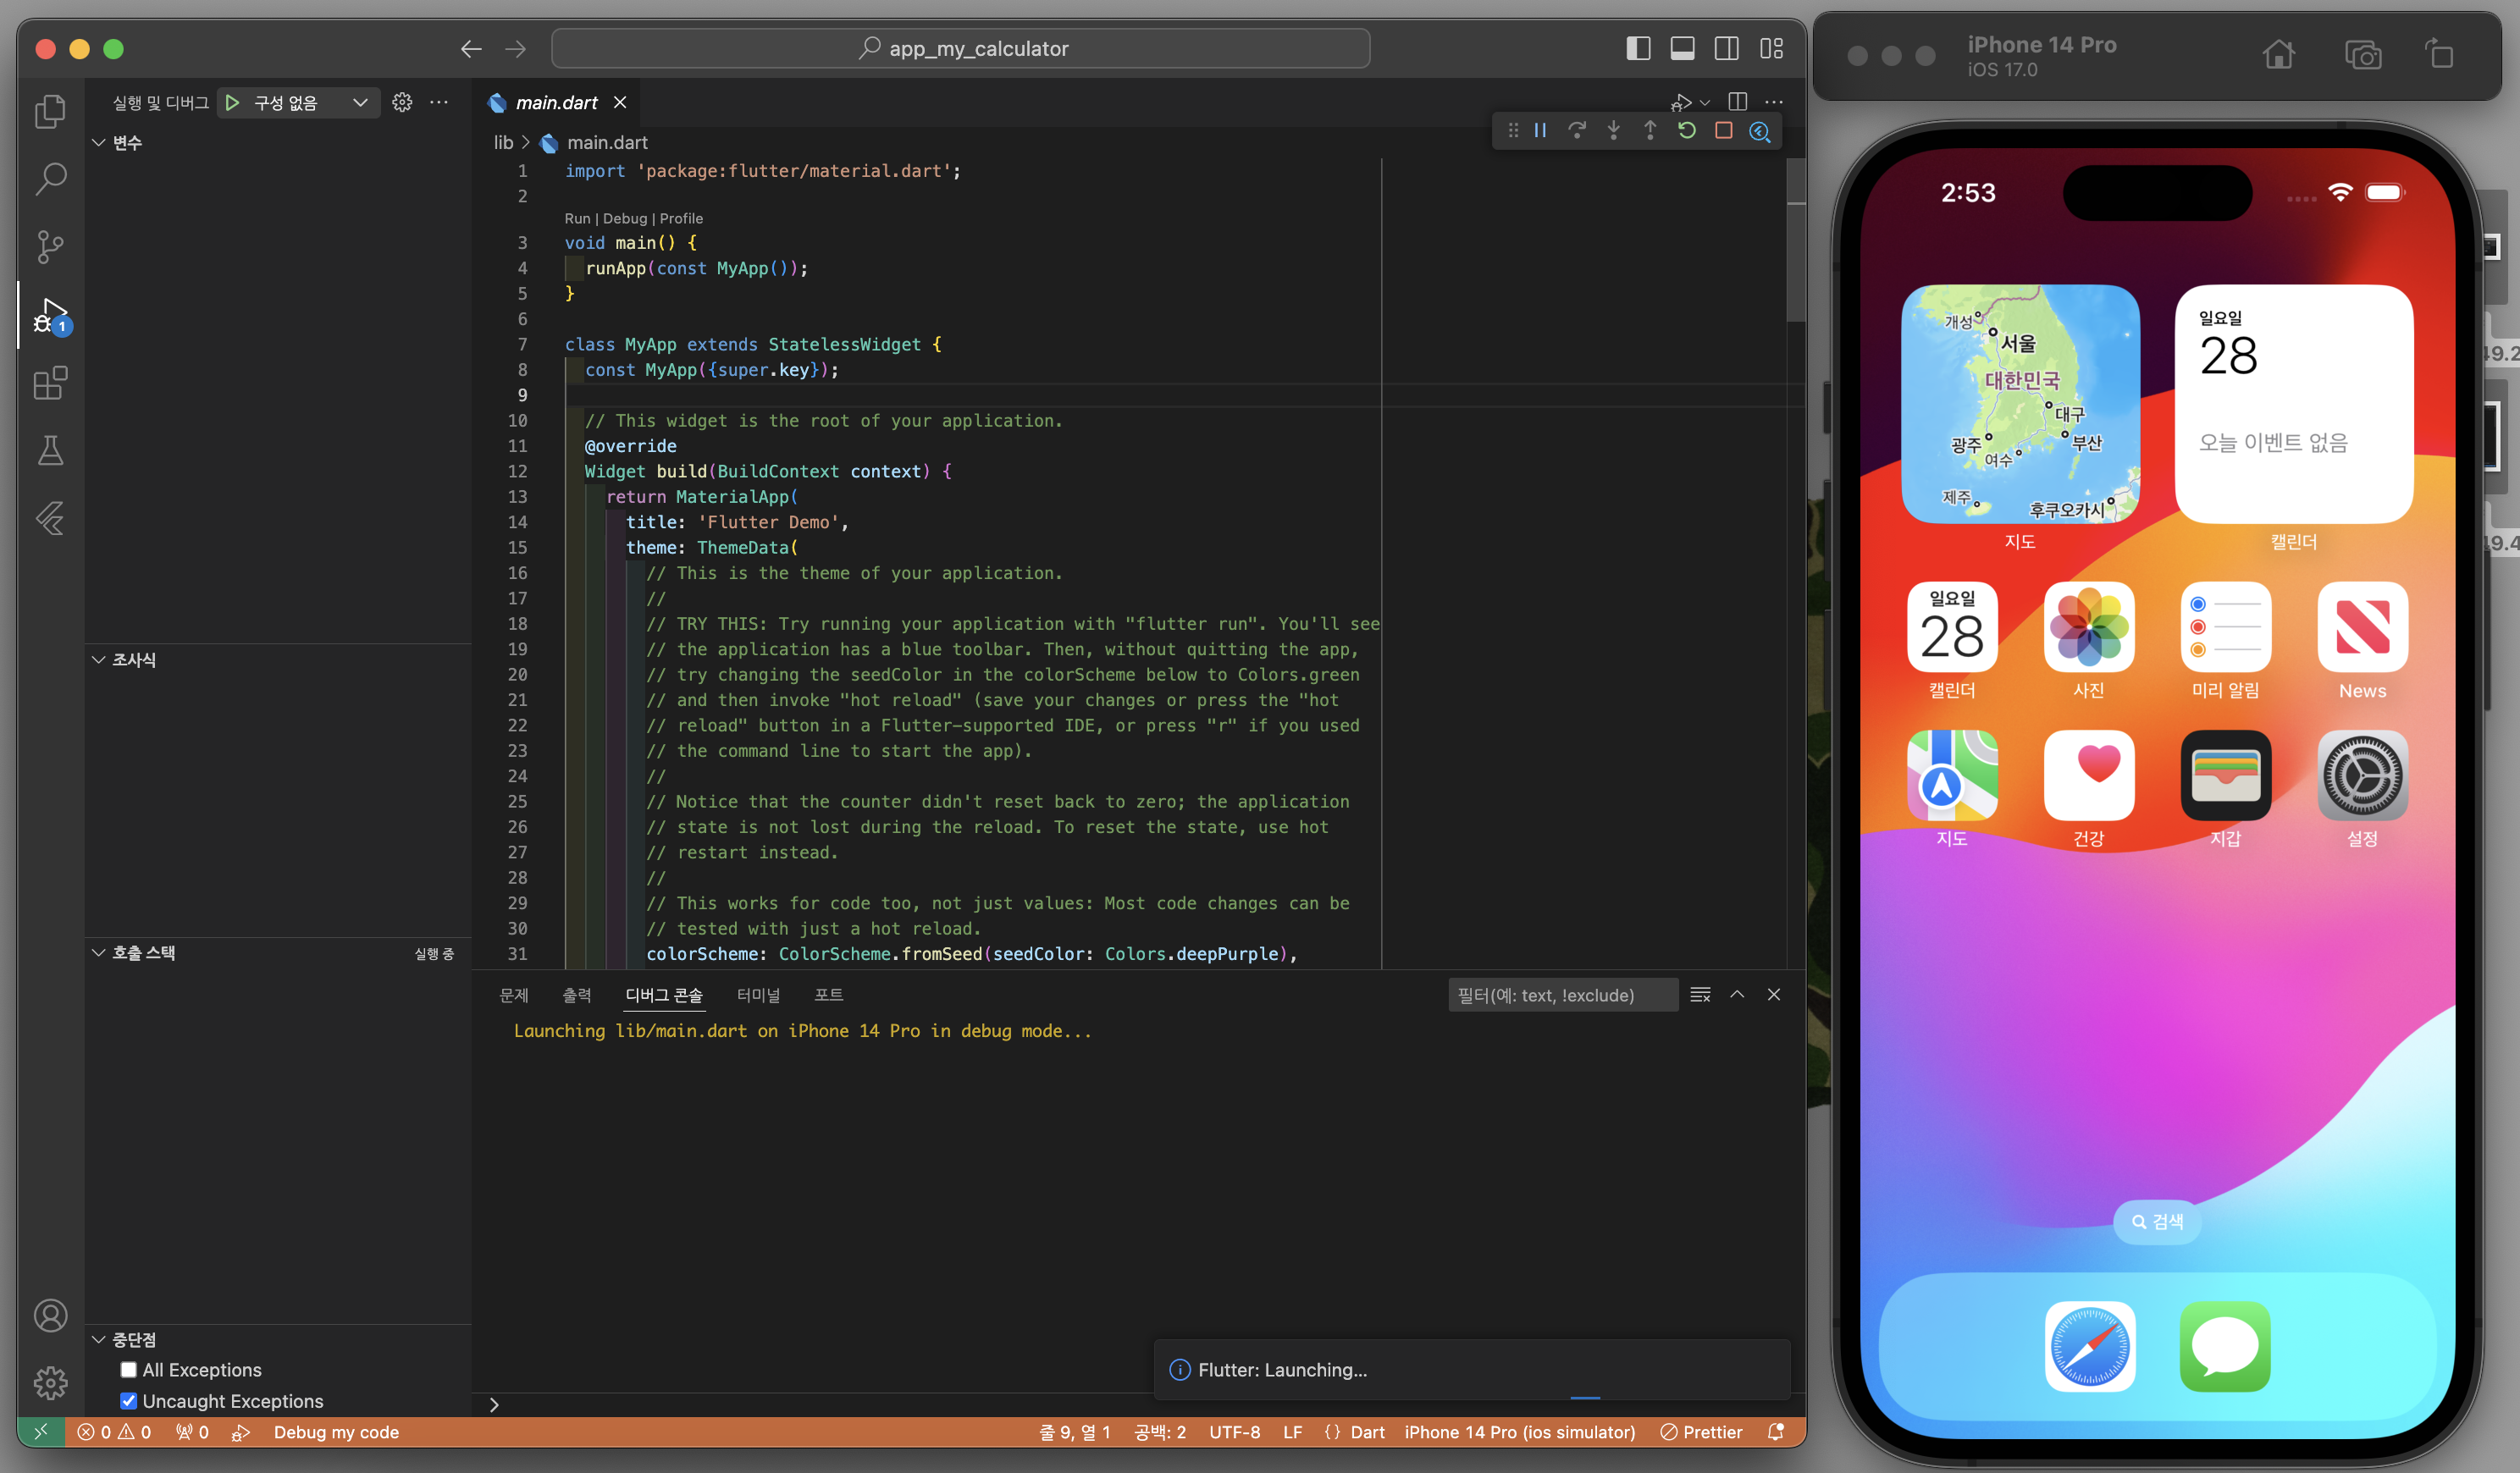This screenshot has width=2520, height=1473.
Task: Switch to the 터미널 panel tab
Action: click(758, 995)
